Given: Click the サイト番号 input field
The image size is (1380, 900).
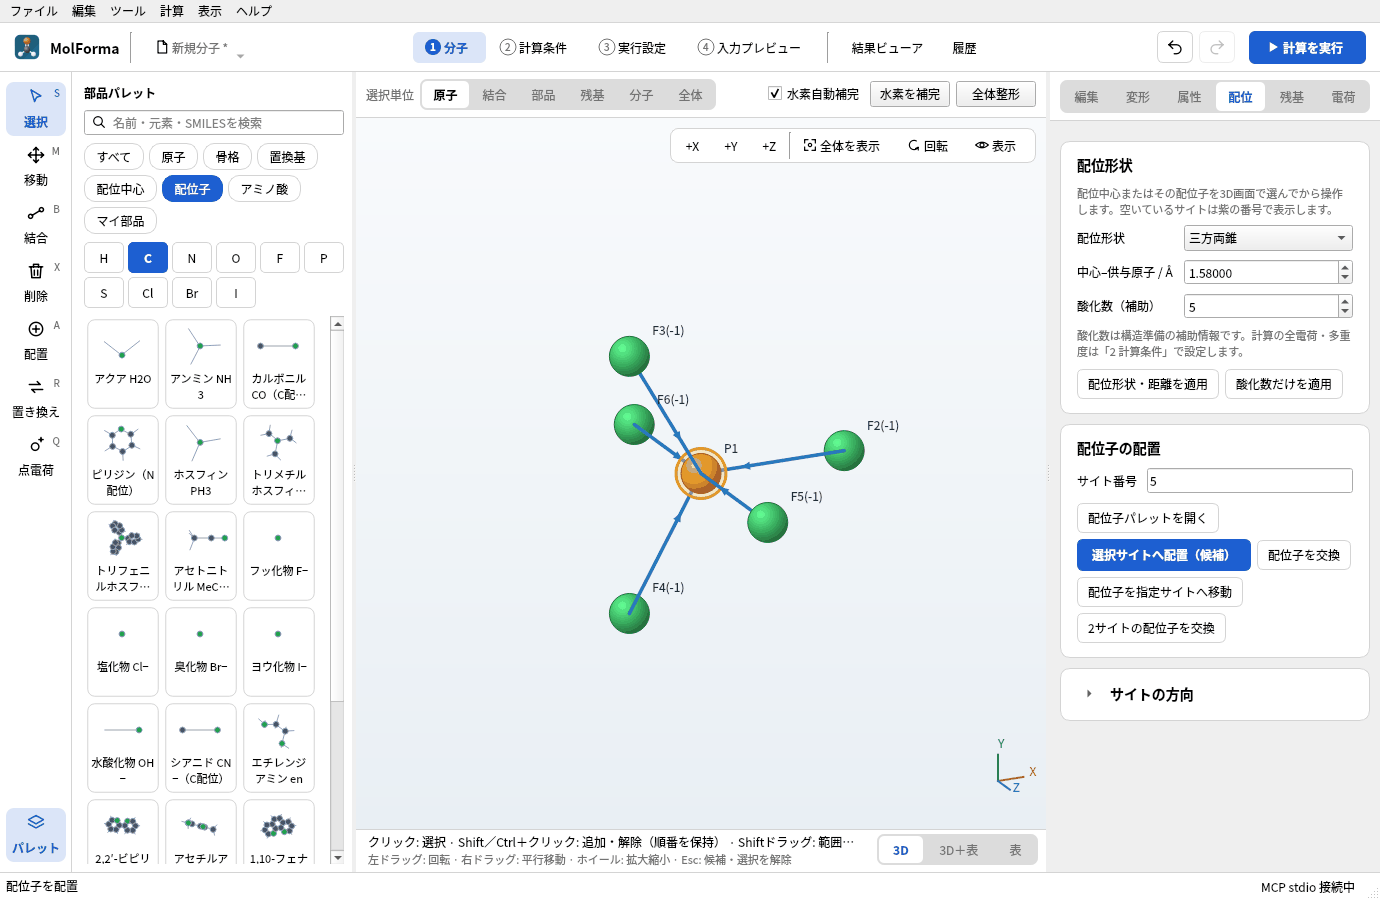Looking at the screenshot, I should click(x=1250, y=481).
